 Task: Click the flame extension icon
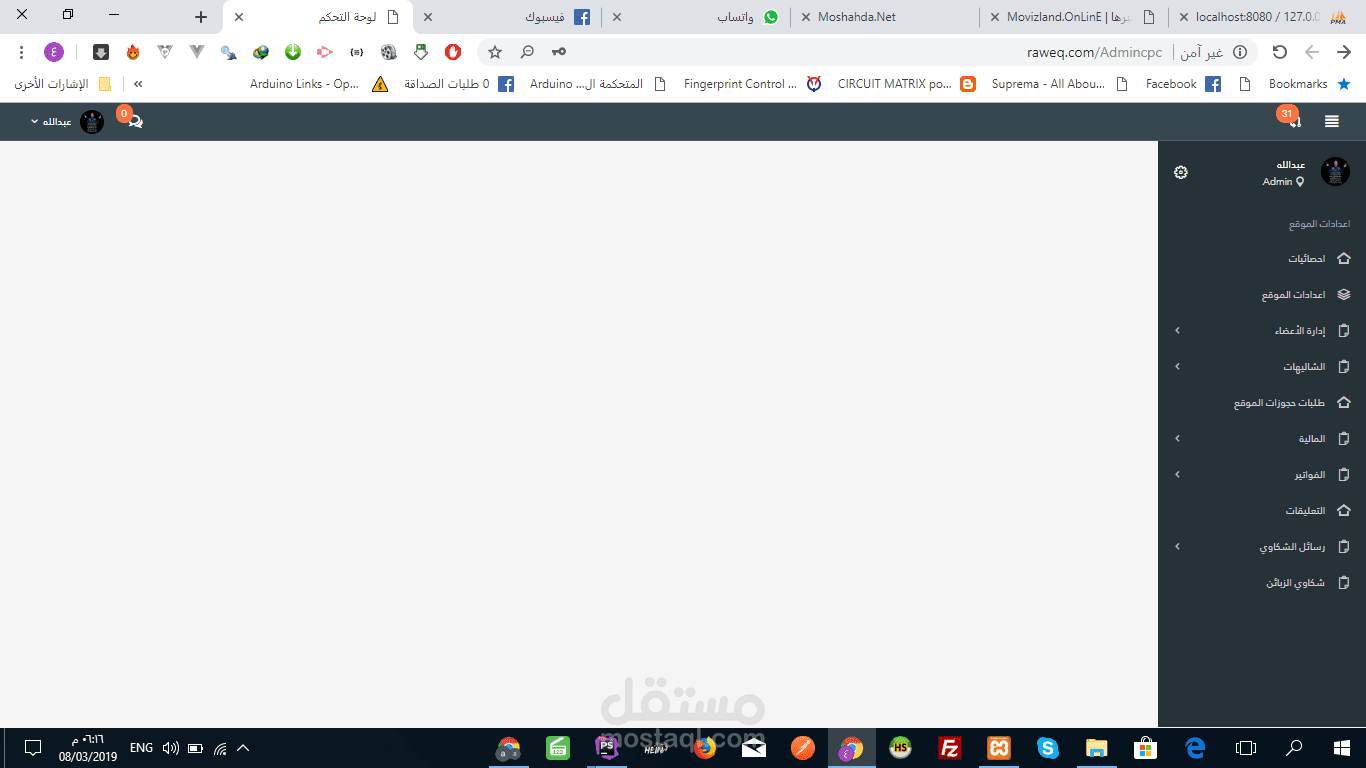[x=133, y=52]
